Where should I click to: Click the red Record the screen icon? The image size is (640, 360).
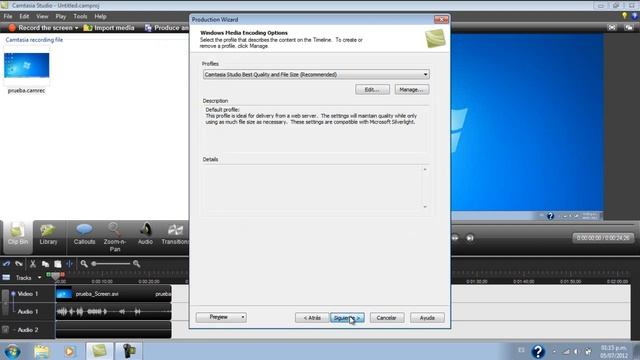click(12, 28)
